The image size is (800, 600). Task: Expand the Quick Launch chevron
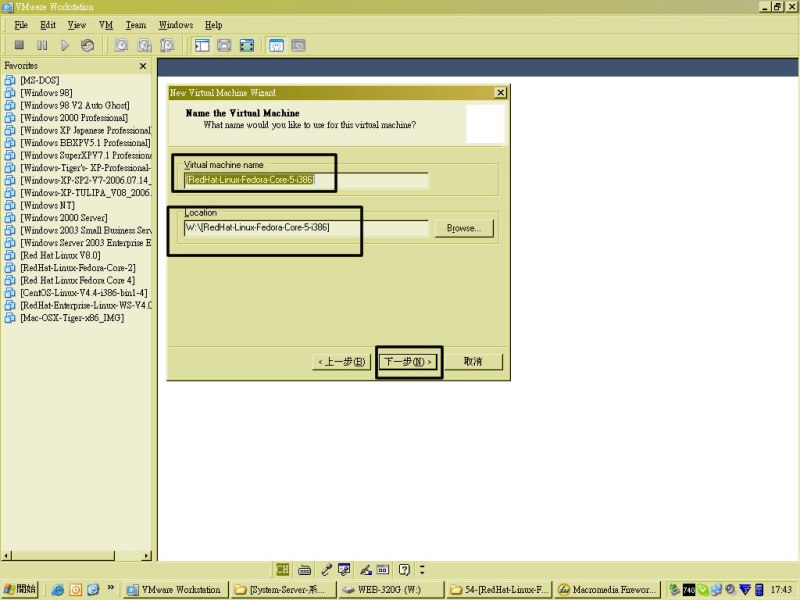coord(110,588)
